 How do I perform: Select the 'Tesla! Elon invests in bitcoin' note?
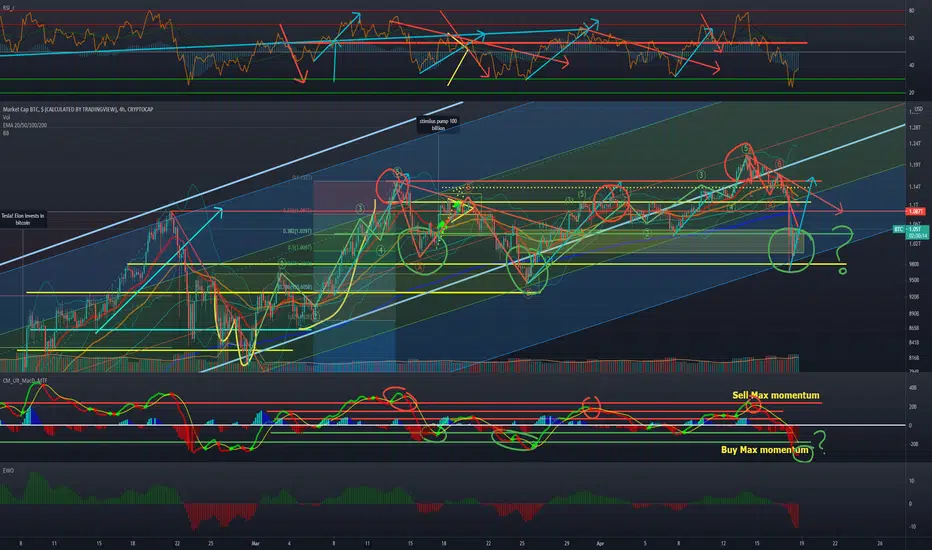23,219
